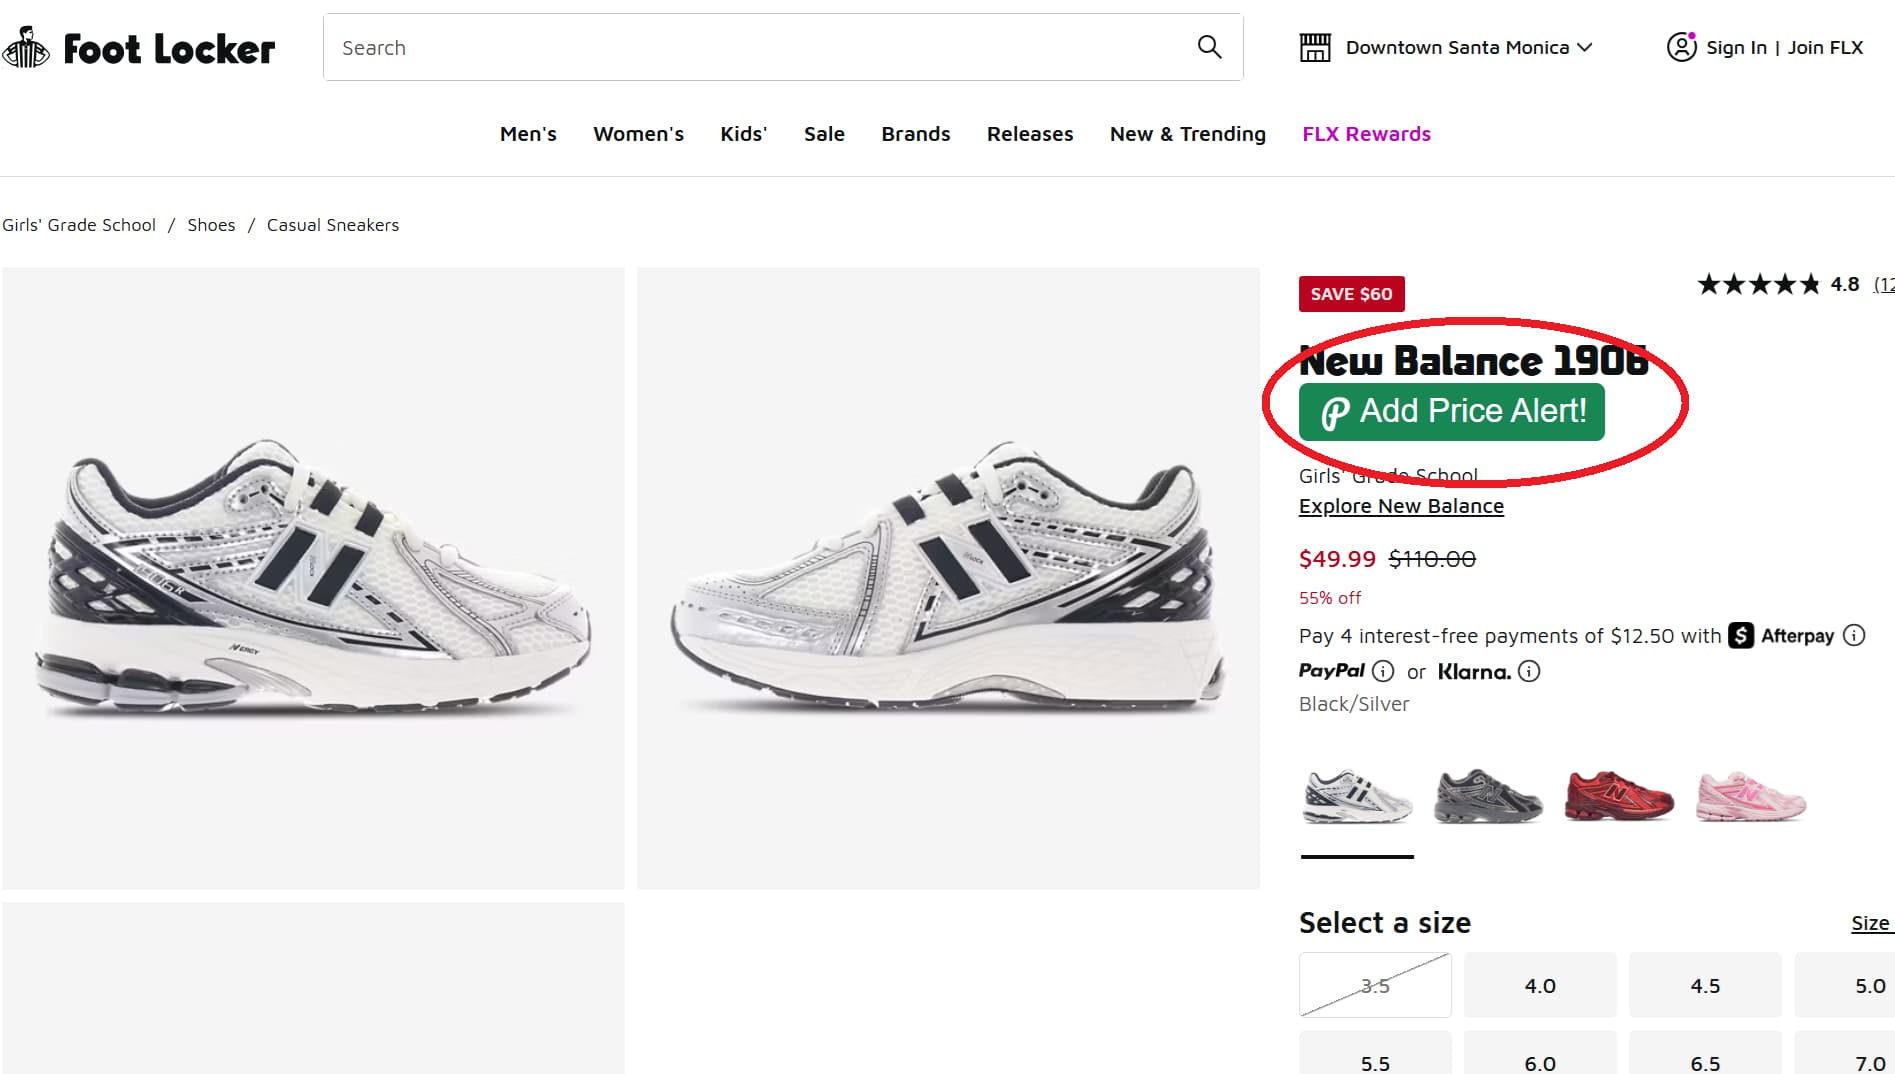1895x1074 pixels.
Task: Select size 6.0
Action: pyautogui.click(x=1540, y=1053)
